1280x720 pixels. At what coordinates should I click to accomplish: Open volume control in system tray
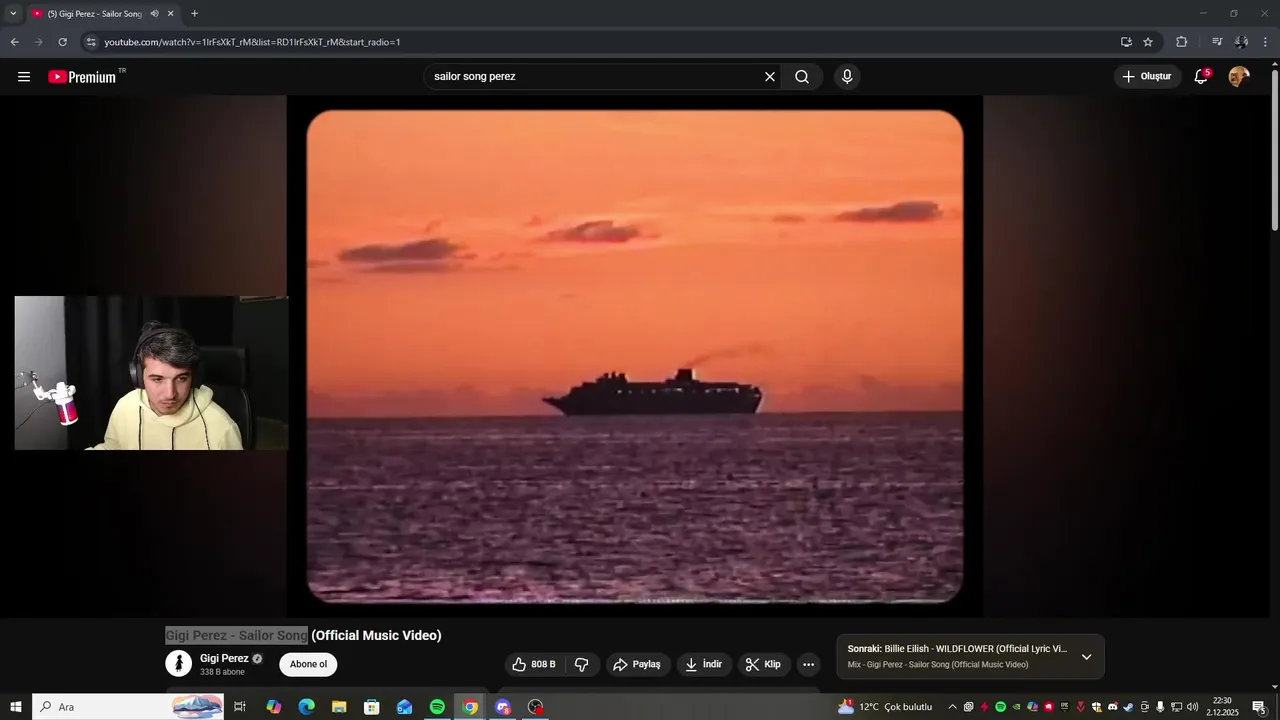pyautogui.click(x=1192, y=707)
